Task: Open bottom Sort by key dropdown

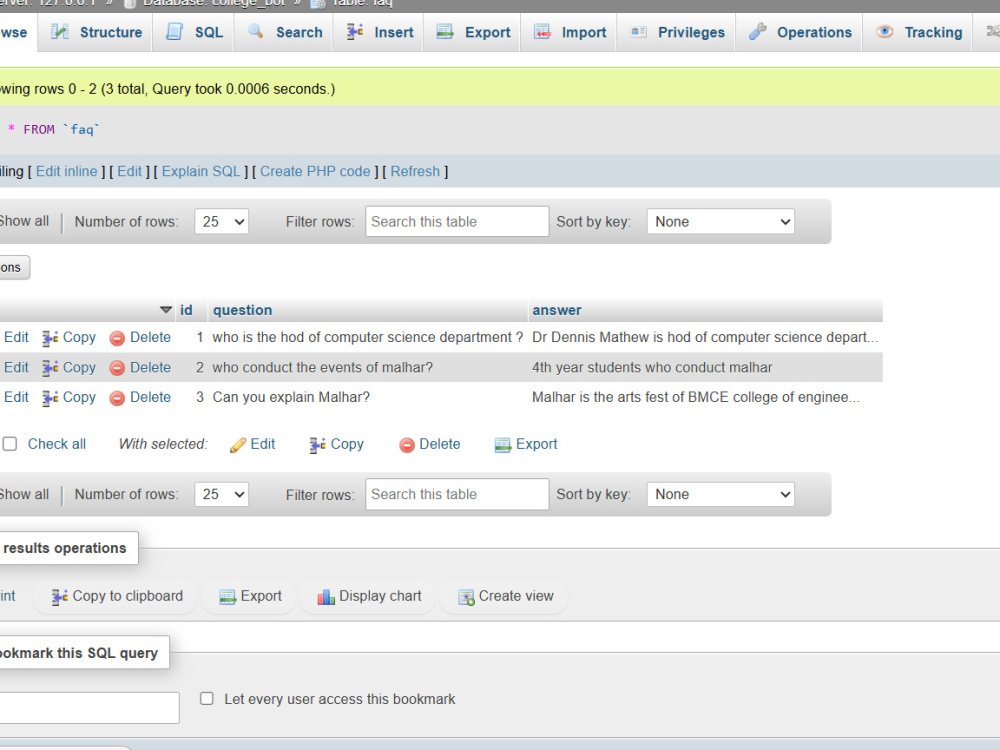Action: click(721, 494)
